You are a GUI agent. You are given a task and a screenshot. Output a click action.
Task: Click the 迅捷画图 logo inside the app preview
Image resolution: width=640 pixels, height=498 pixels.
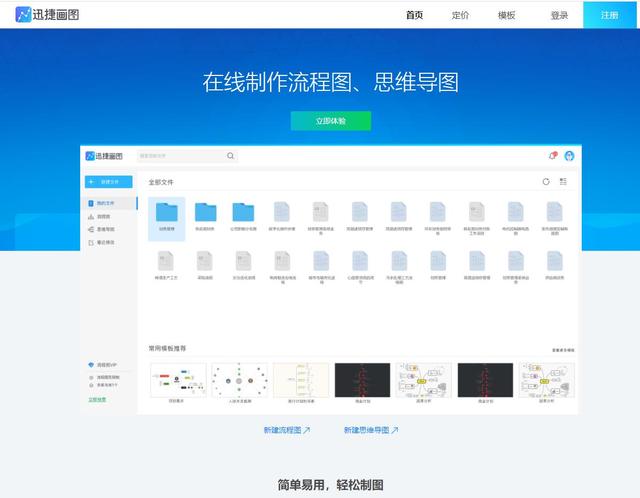tap(104, 156)
